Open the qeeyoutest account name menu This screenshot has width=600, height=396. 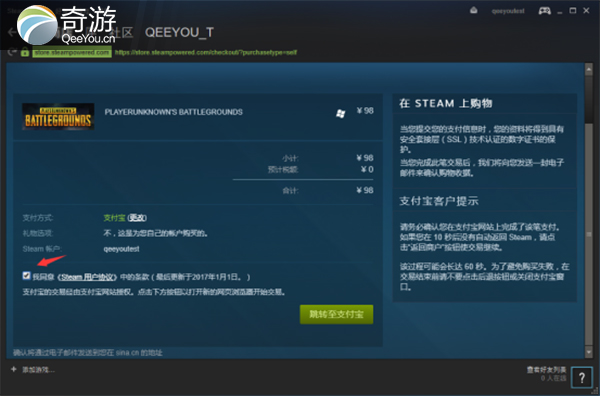(508, 11)
